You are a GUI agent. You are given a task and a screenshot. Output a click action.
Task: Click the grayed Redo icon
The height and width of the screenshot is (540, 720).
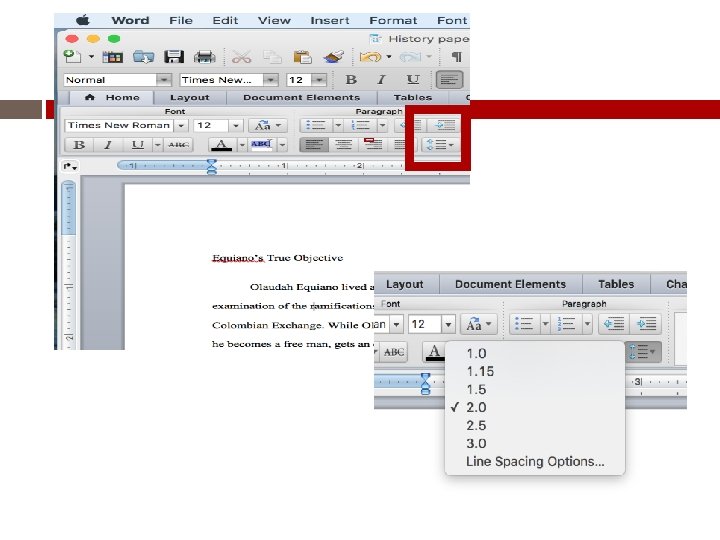coord(411,57)
